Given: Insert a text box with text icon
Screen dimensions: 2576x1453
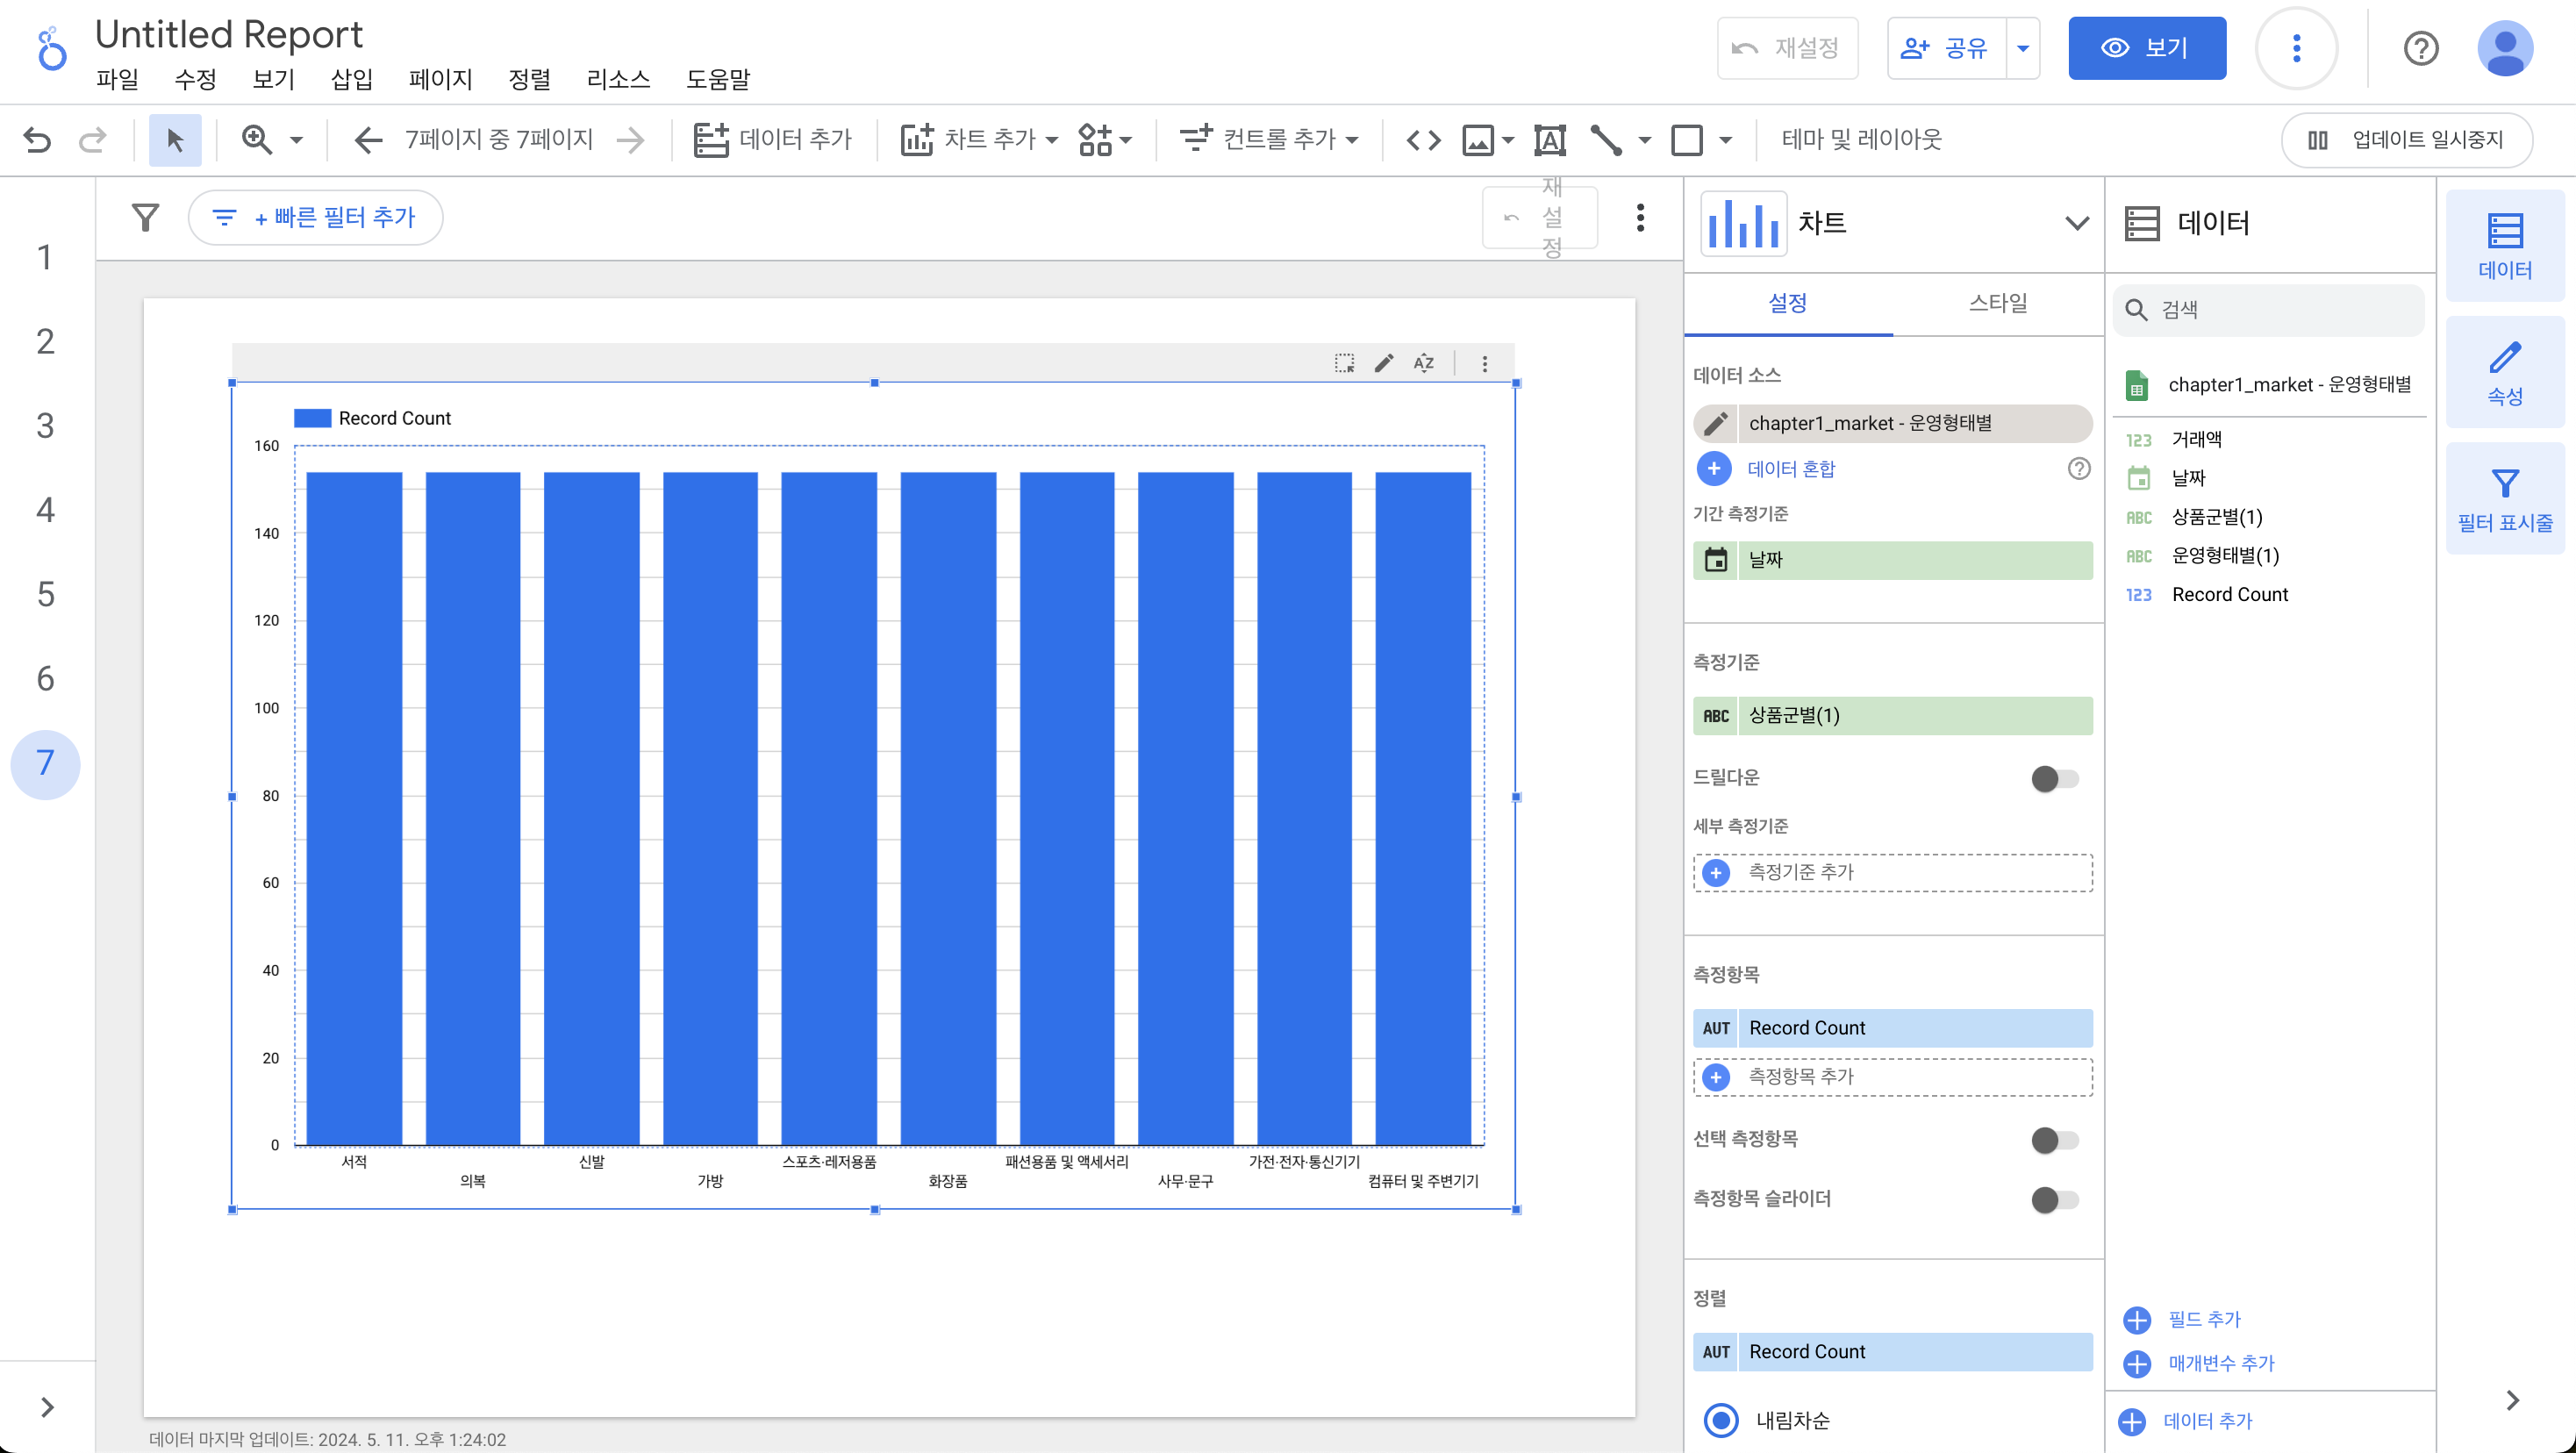Looking at the screenshot, I should pos(1549,139).
